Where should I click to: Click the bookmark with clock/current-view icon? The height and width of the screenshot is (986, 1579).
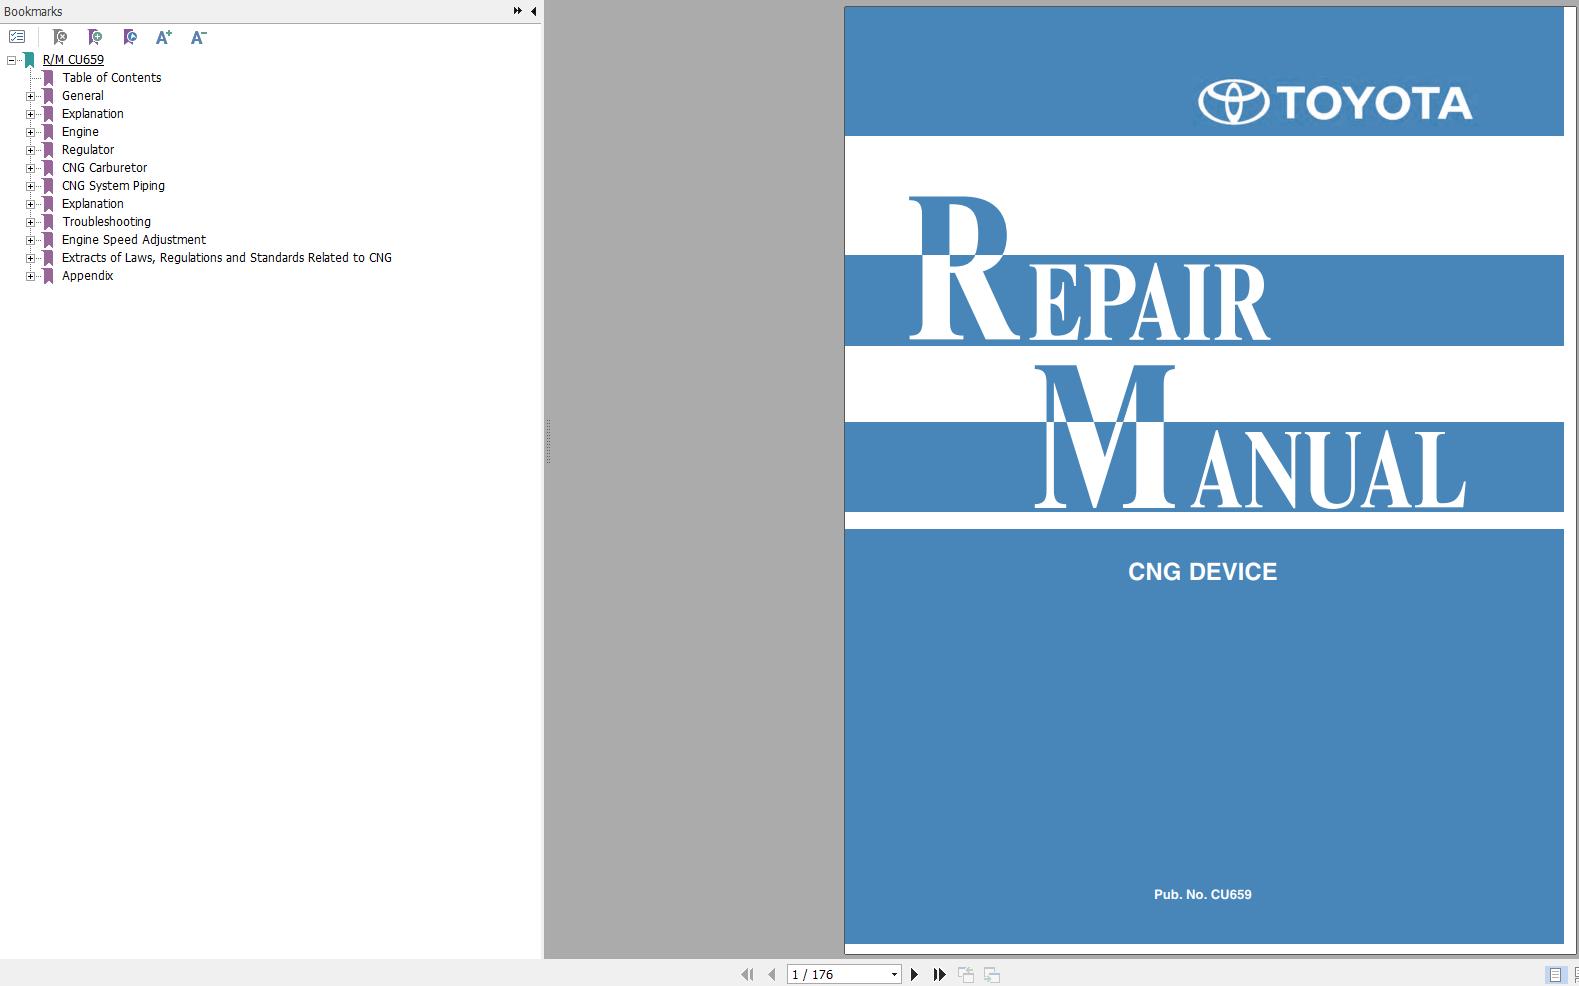130,37
